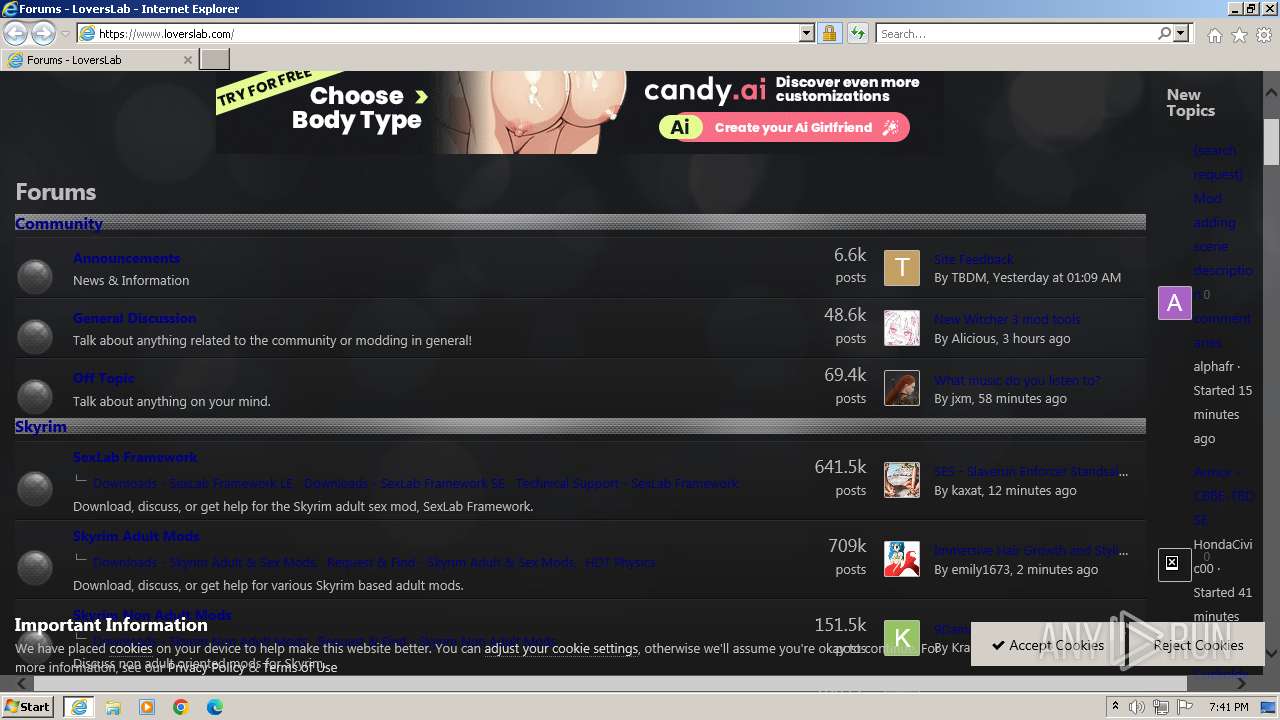Show hidden system tray icons
Screen dimensions: 1280x720
[x=1116, y=707]
